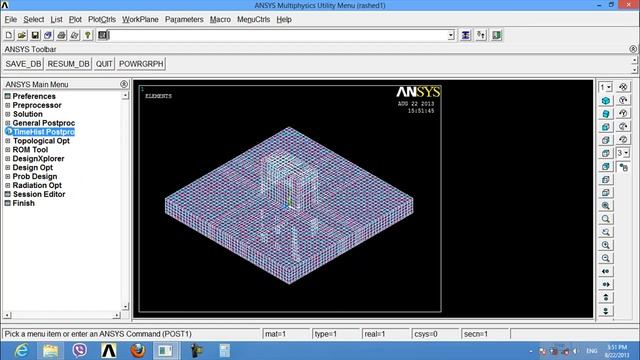Pan the model down with the down-arrow icon

point(606,311)
